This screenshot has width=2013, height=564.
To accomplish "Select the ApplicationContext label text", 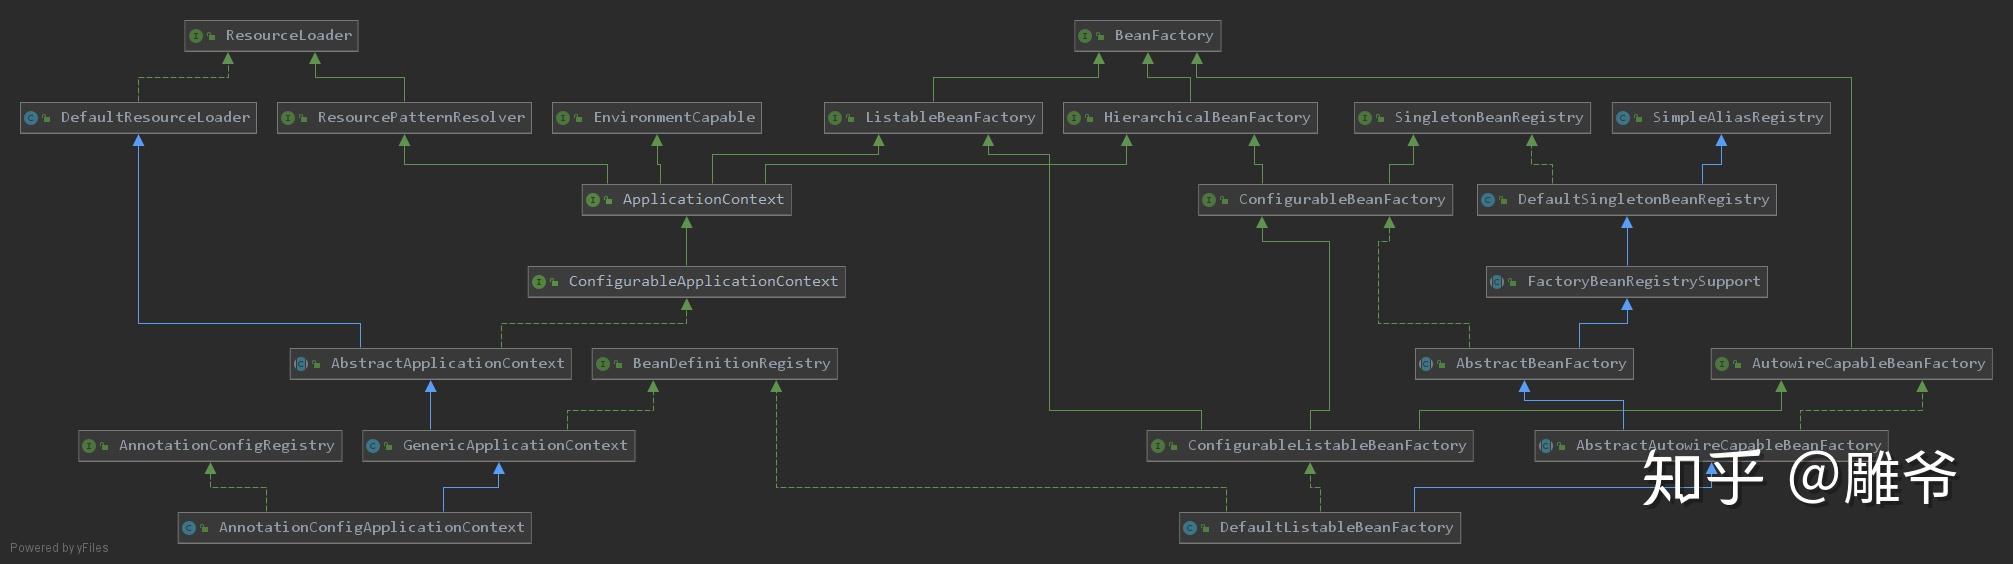I will point(703,200).
